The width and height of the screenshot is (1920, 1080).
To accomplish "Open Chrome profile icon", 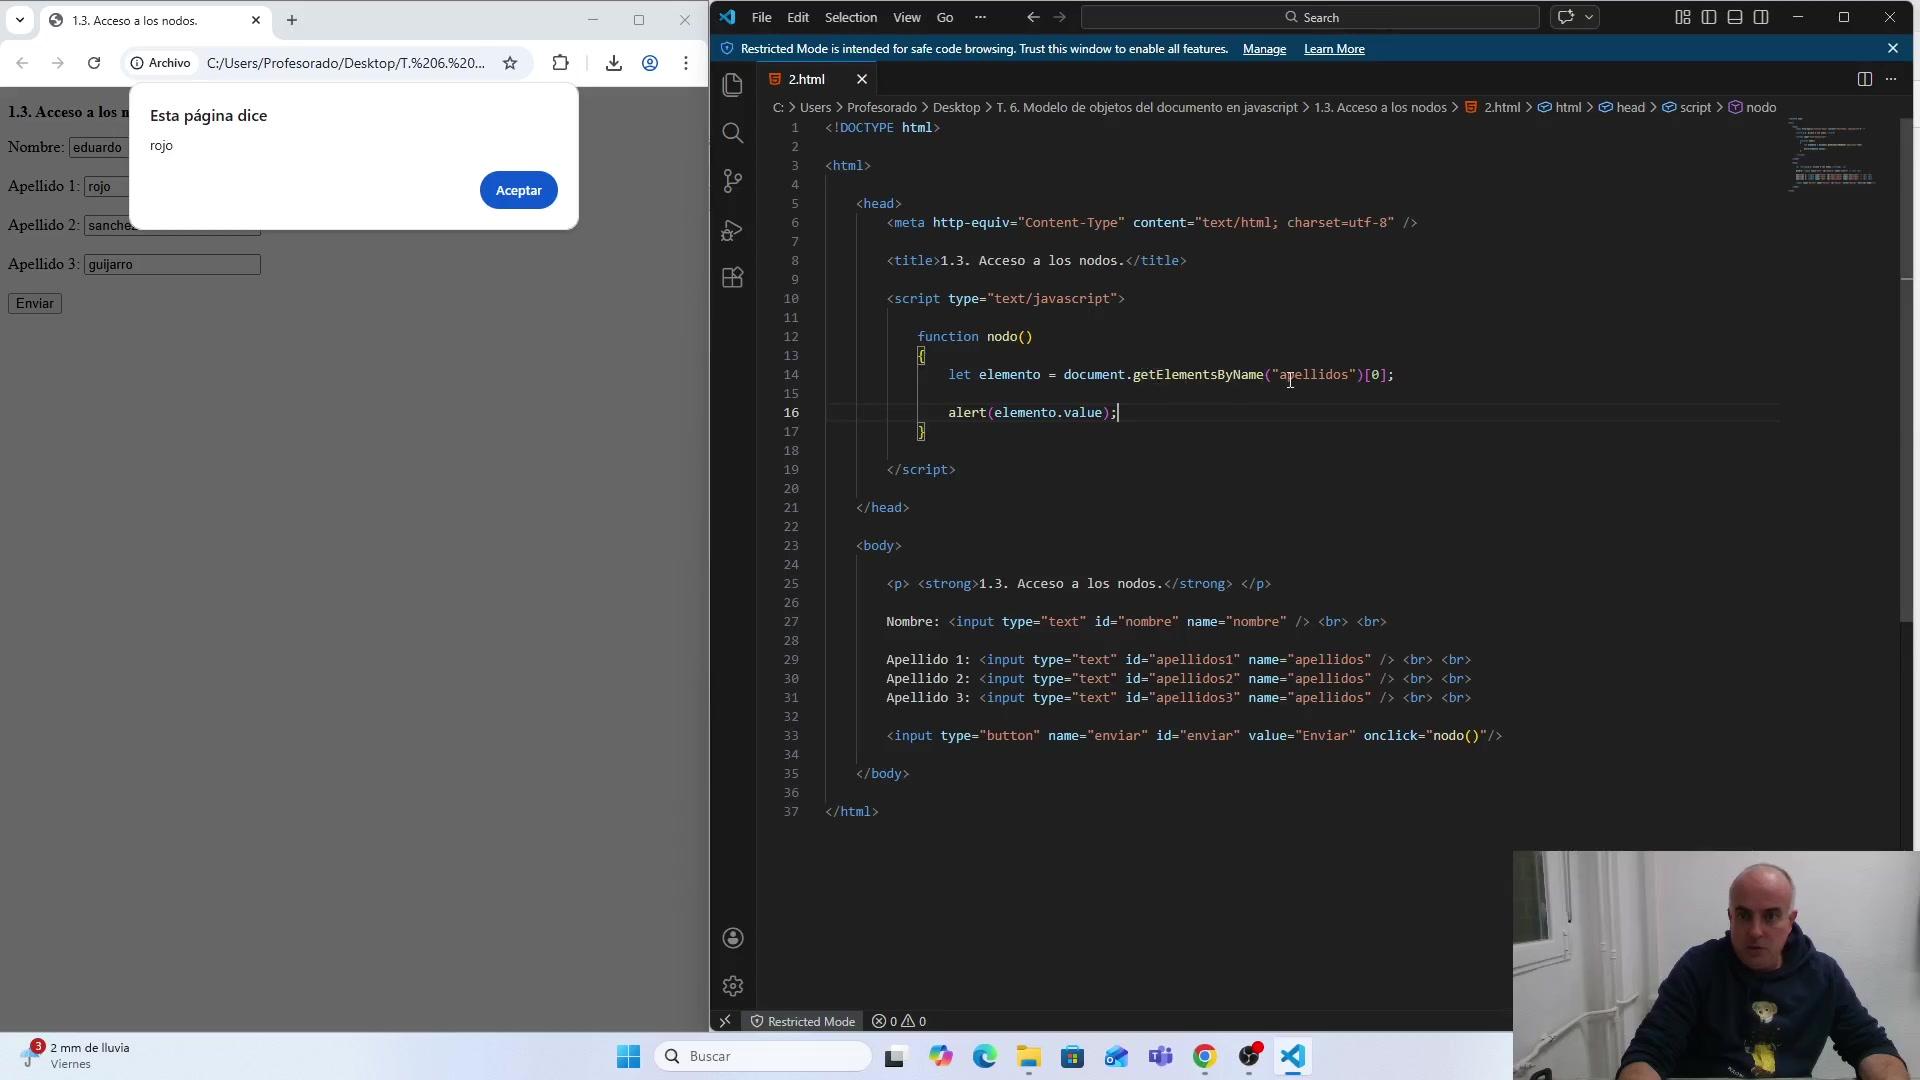I will click(650, 63).
